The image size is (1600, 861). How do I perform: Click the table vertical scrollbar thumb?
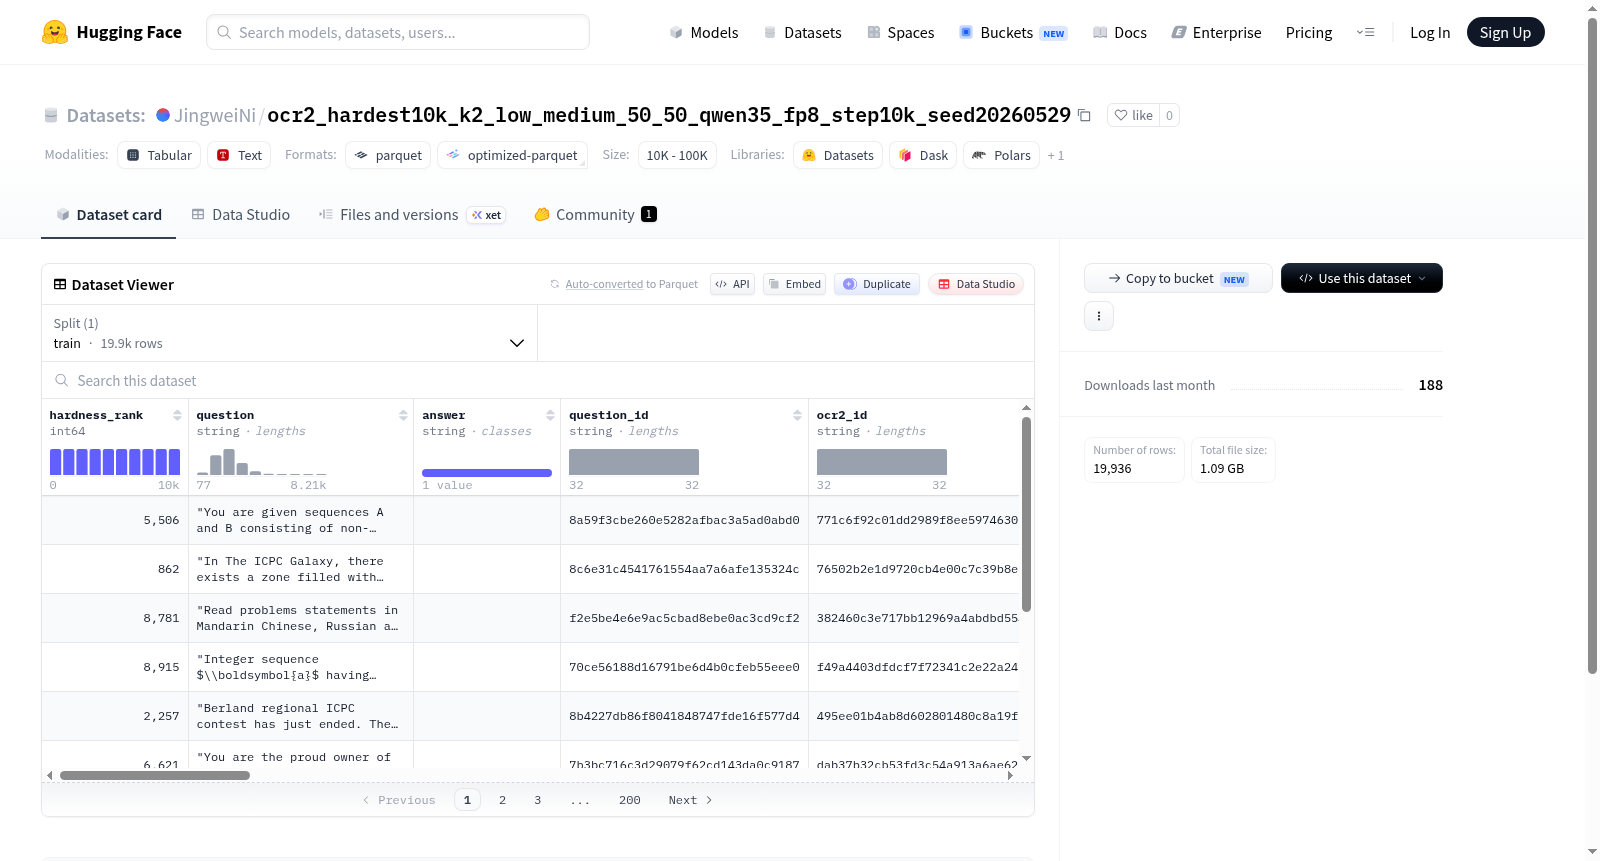click(x=1026, y=514)
